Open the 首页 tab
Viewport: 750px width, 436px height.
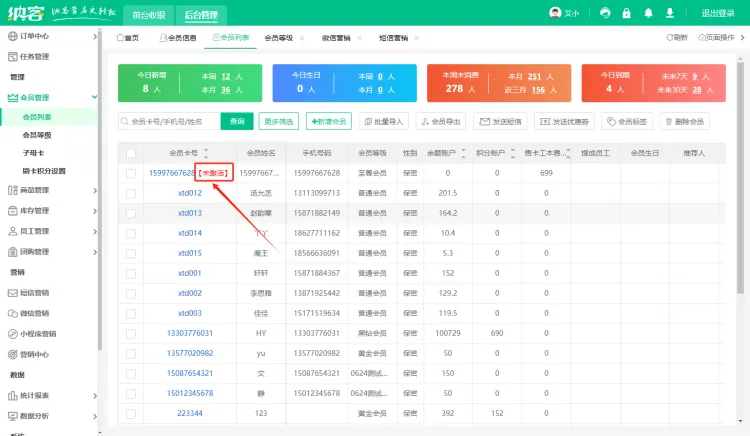[x=128, y=38]
